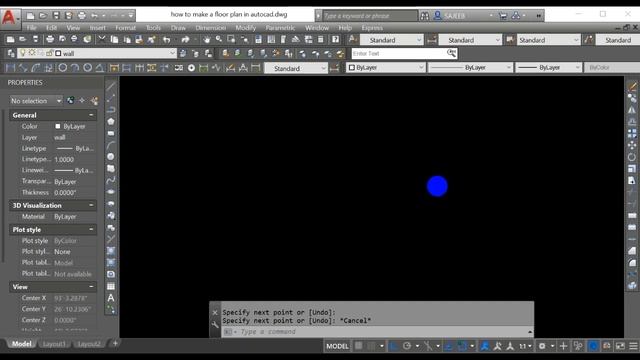
Task: Toggle ortho mode in status bar
Action: click(x=393, y=346)
